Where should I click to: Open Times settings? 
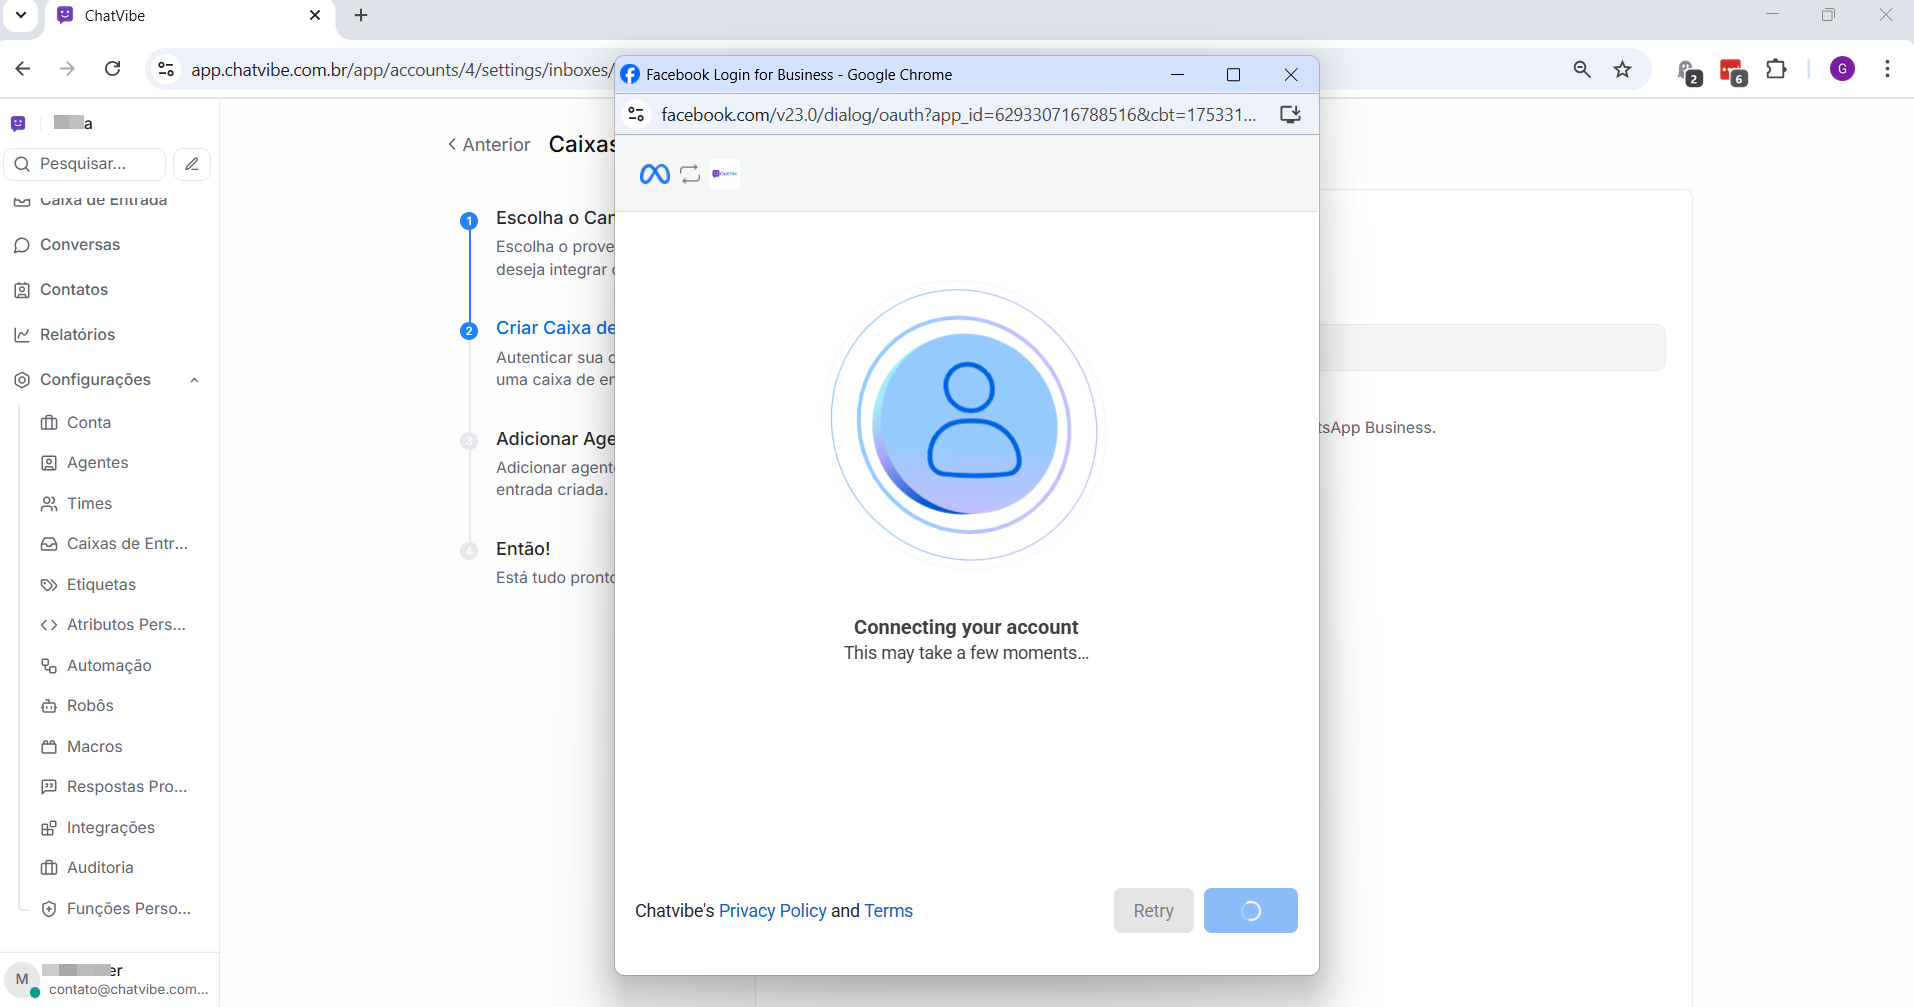(x=89, y=504)
